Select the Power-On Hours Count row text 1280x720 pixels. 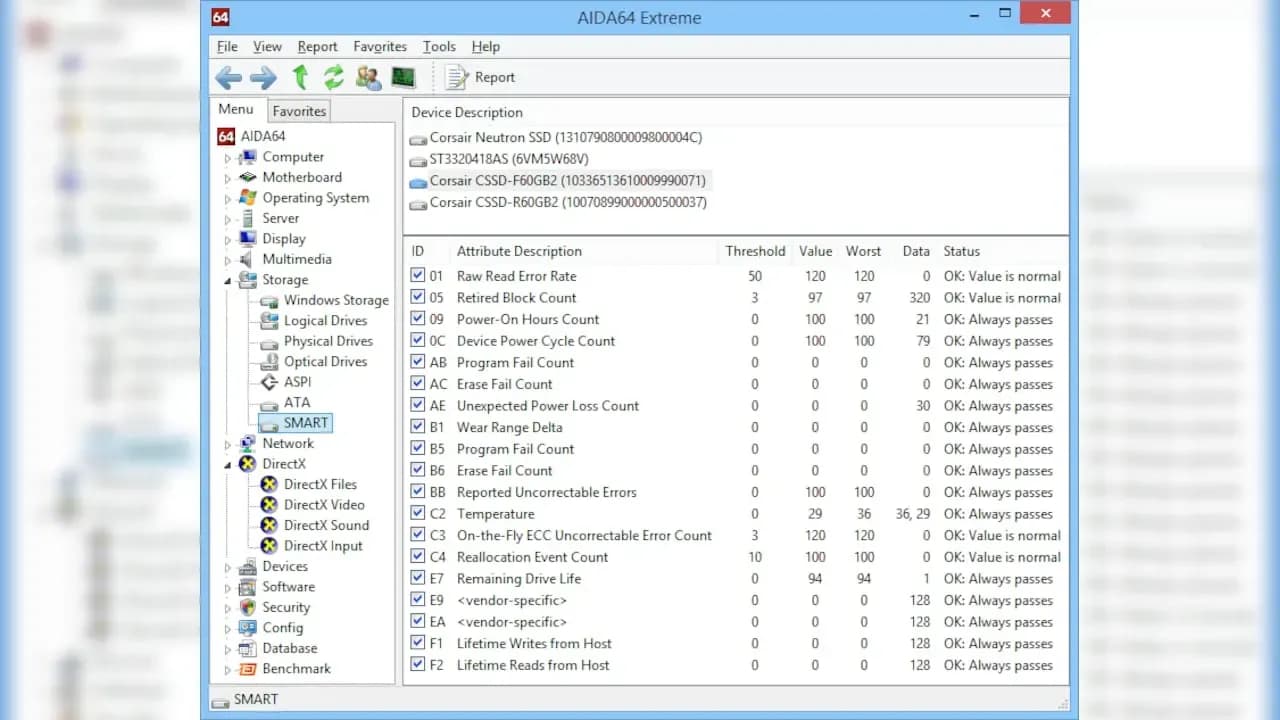point(528,319)
